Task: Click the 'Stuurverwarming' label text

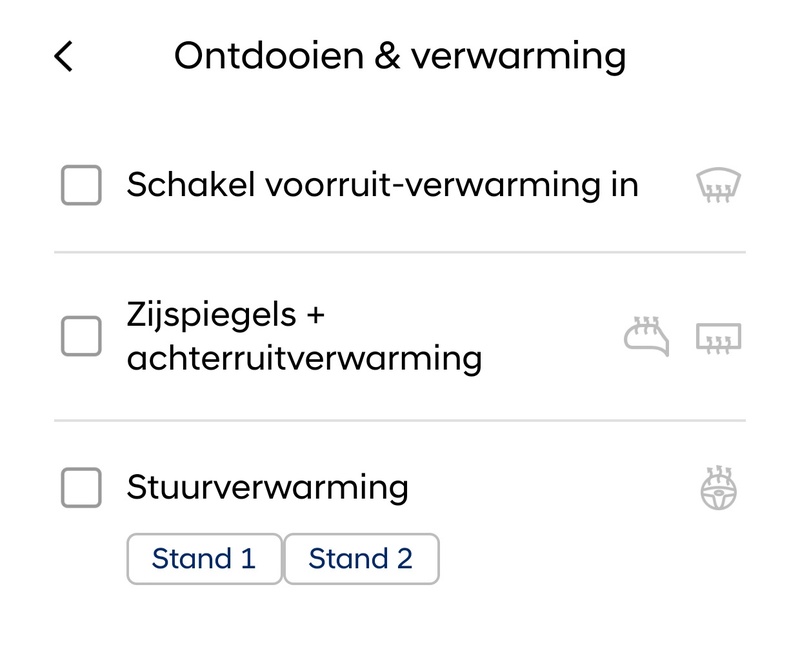Action: pos(268,488)
